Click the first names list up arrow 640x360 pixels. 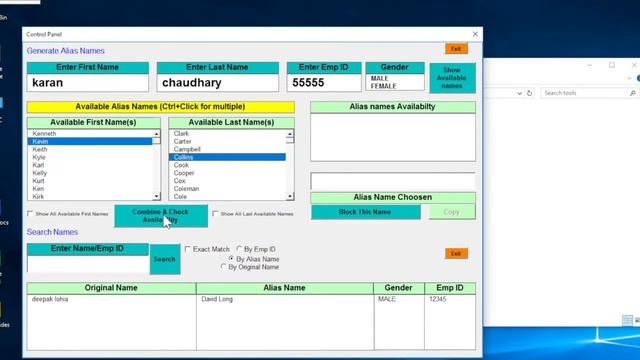156,134
